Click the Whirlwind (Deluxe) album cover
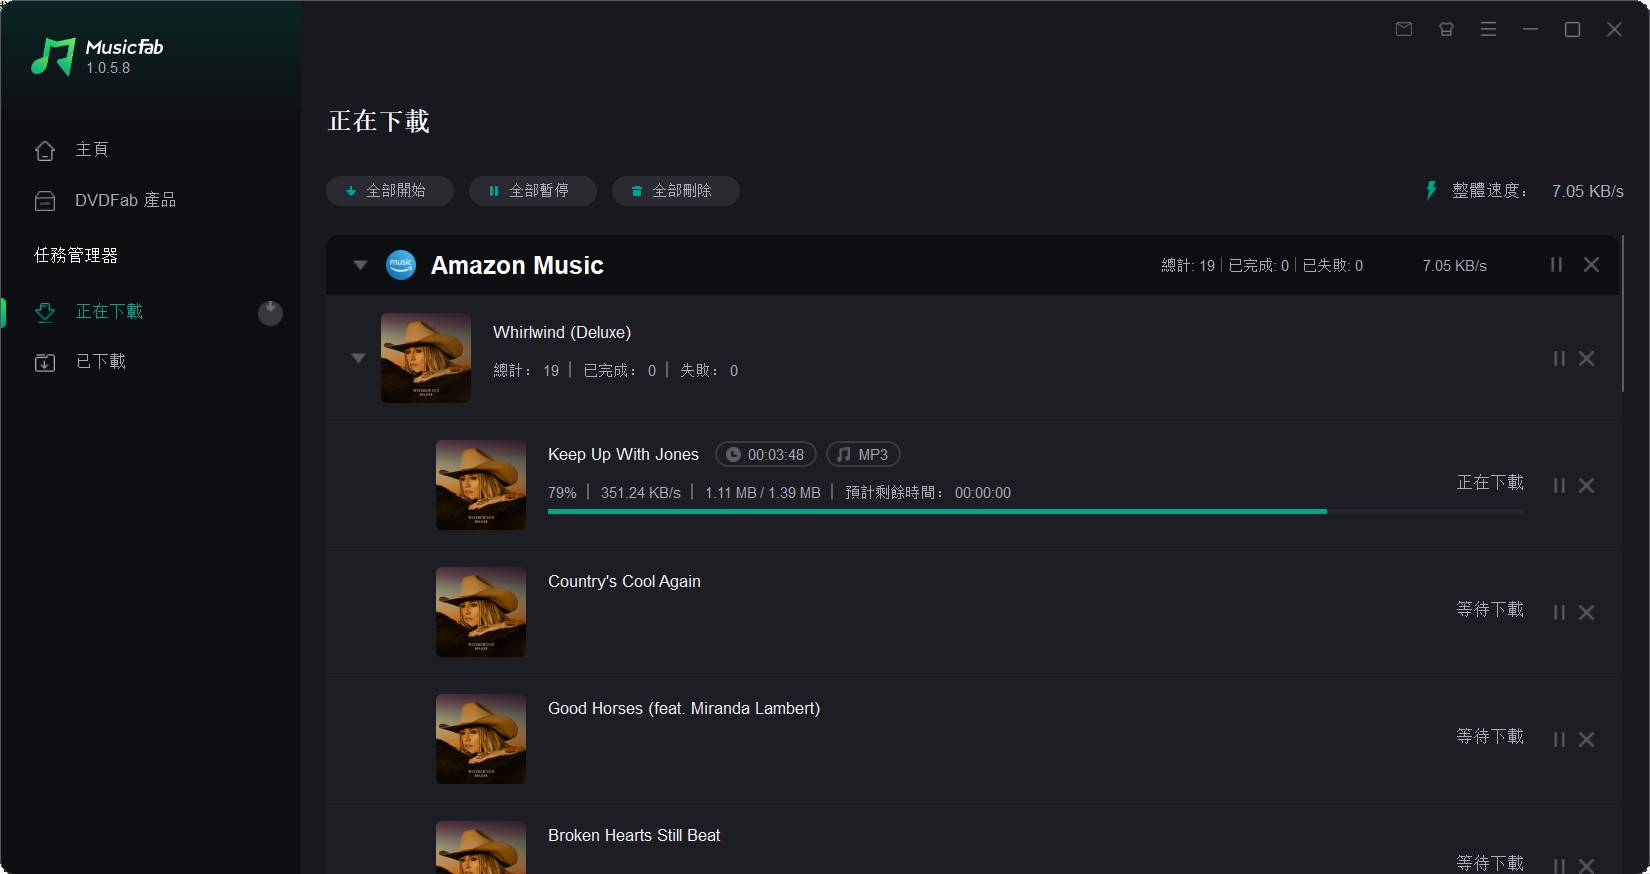Screen dimensions: 1650x874 point(426,358)
